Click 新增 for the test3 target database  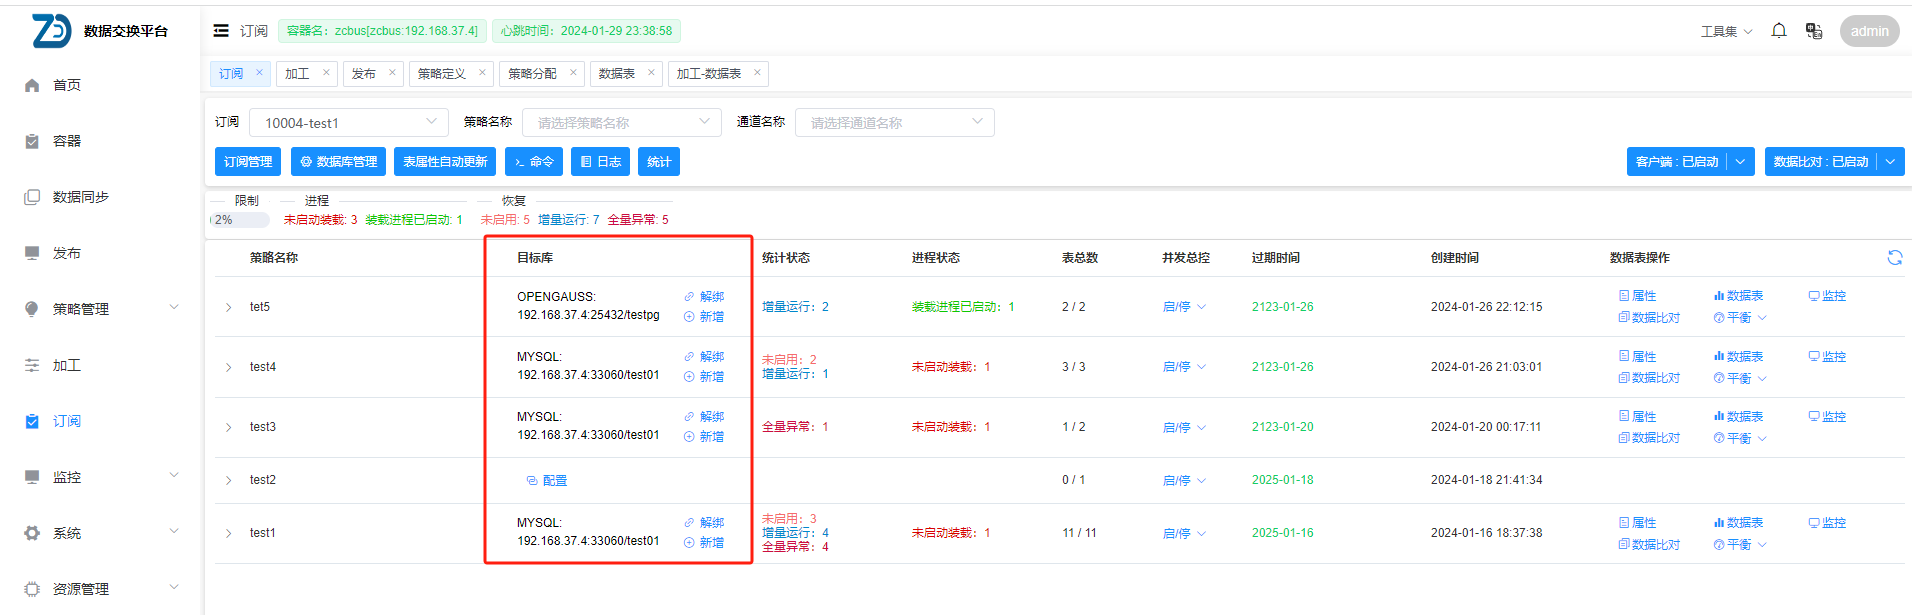coord(704,437)
